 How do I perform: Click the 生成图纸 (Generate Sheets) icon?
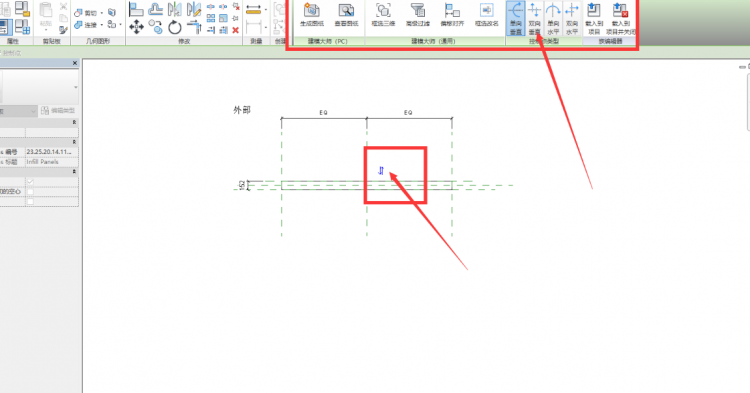click(312, 15)
